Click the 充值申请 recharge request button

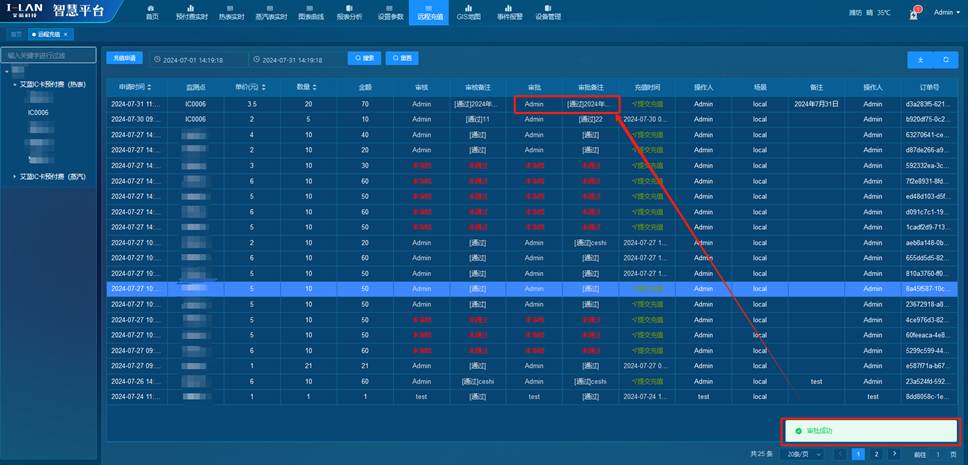125,59
